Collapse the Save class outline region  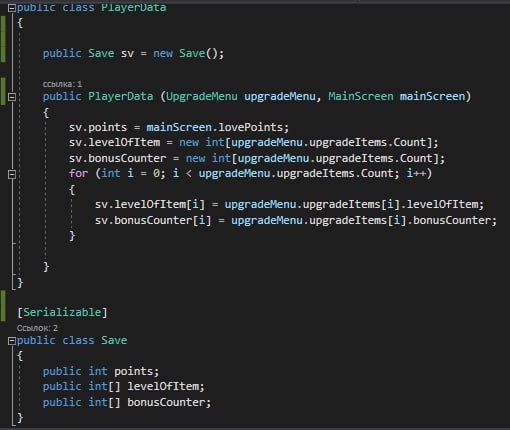[x=12, y=341]
